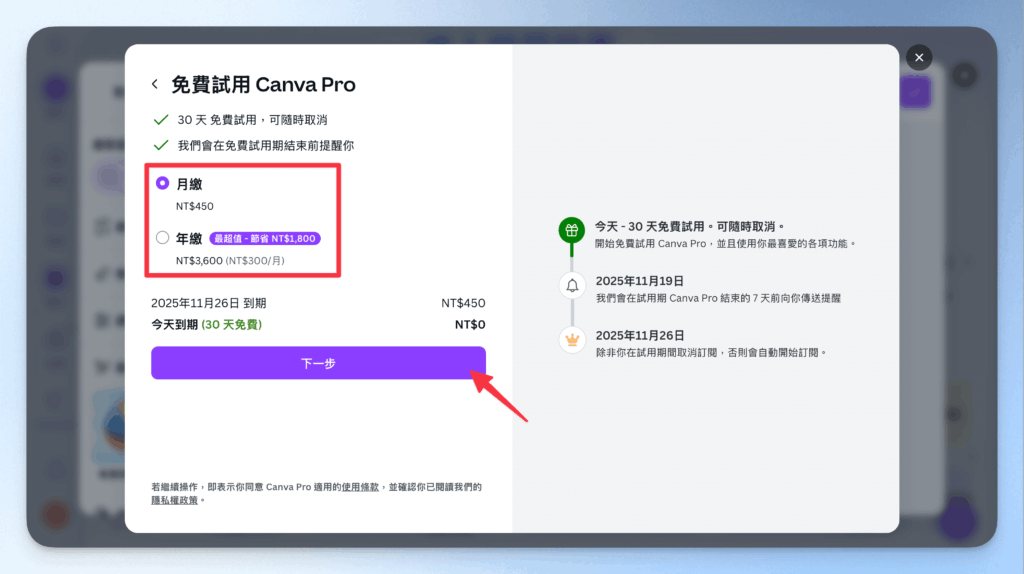
Task: Select the 年繳 yearly billing radio button
Action: coord(163,238)
